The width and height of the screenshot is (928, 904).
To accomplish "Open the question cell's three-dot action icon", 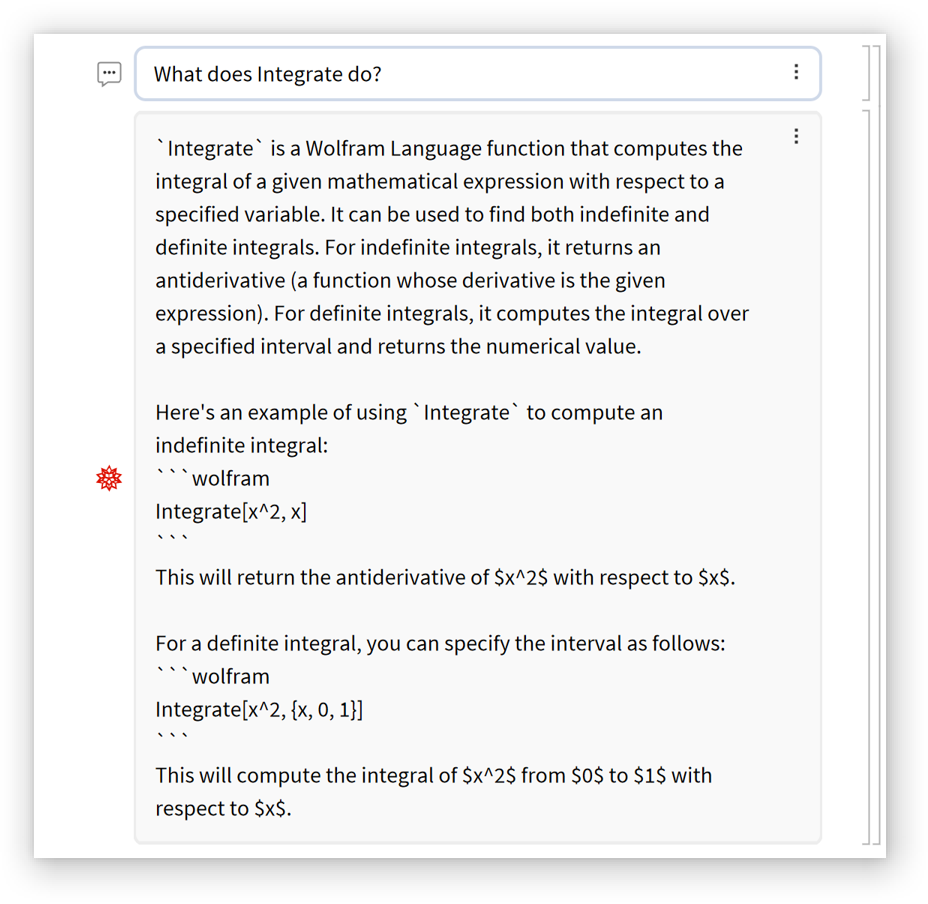I will click(x=796, y=71).
